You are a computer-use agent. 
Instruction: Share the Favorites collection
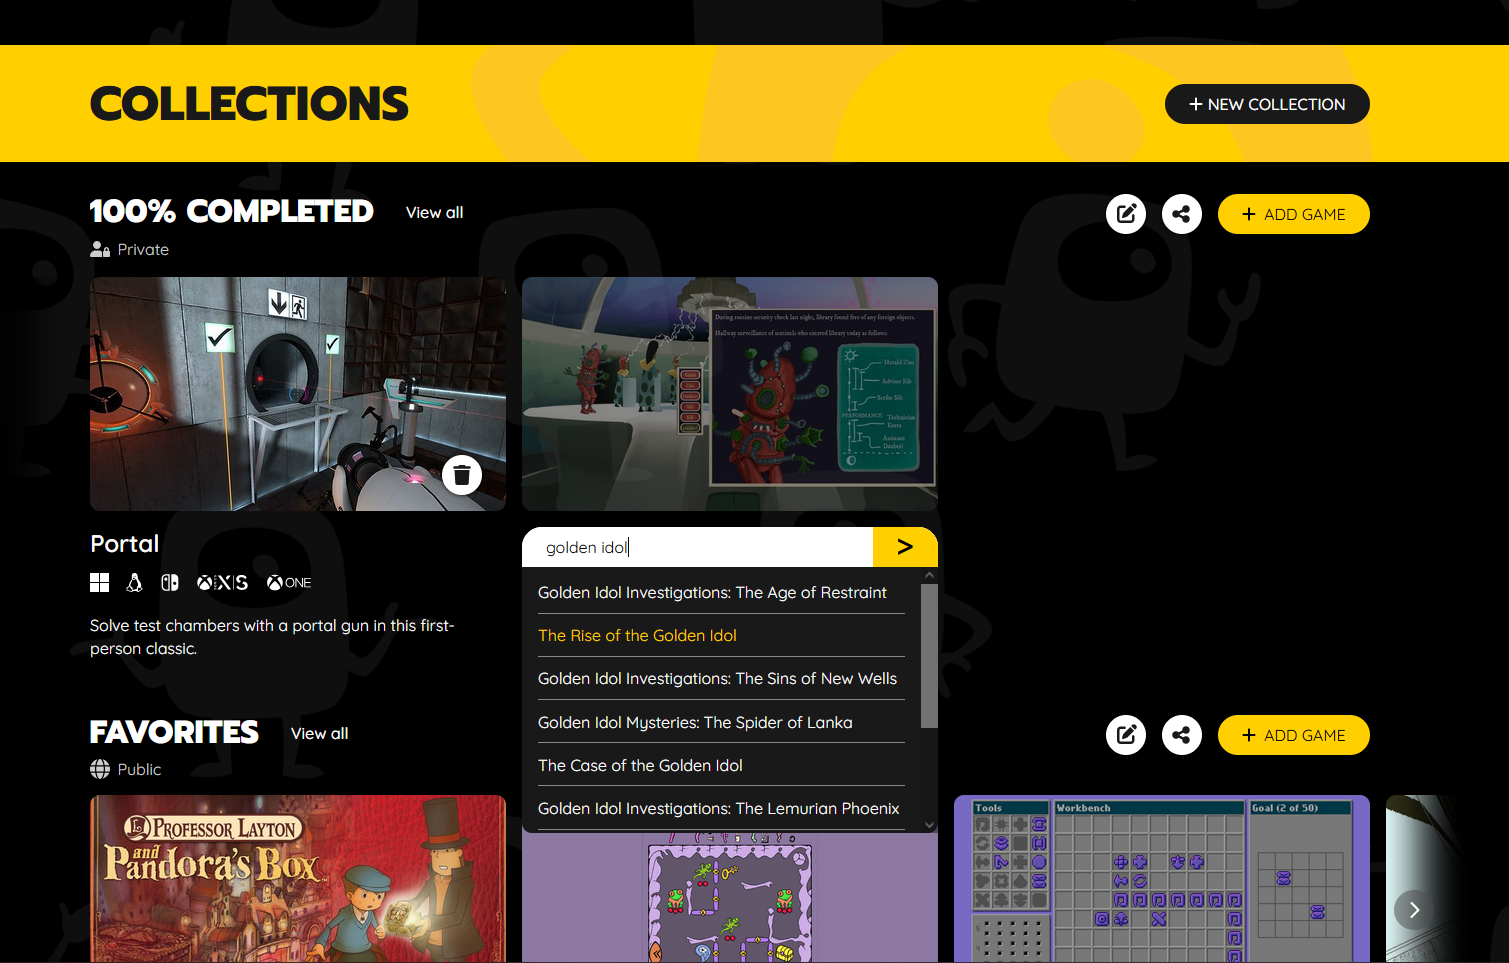point(1181,735)
